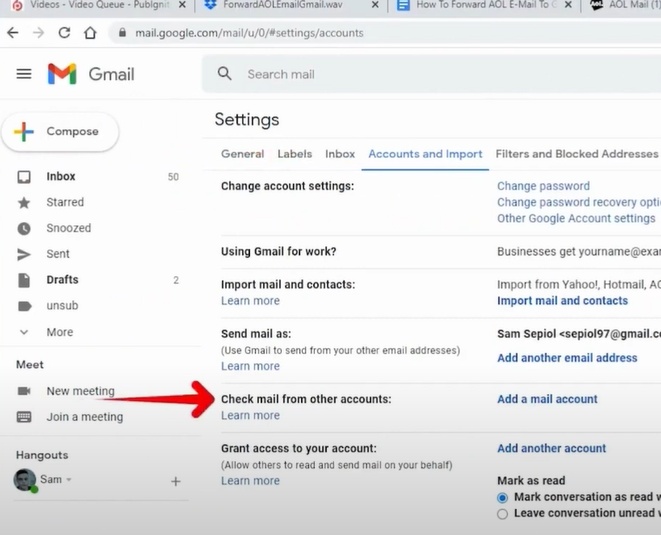Click the Drafts count 2
This screenshot has width=661, height=535.
point(176,280)
